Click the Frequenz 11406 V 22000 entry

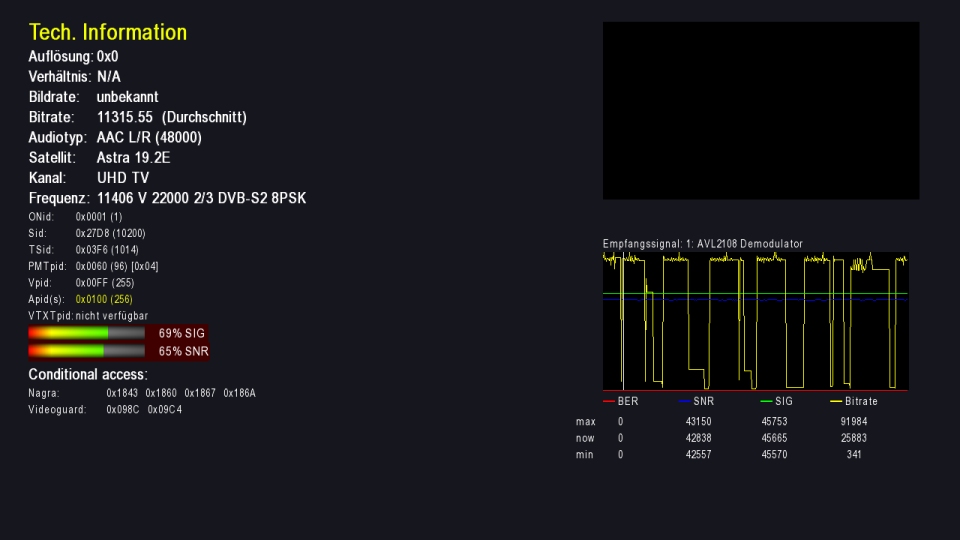[x=201, y=198]
